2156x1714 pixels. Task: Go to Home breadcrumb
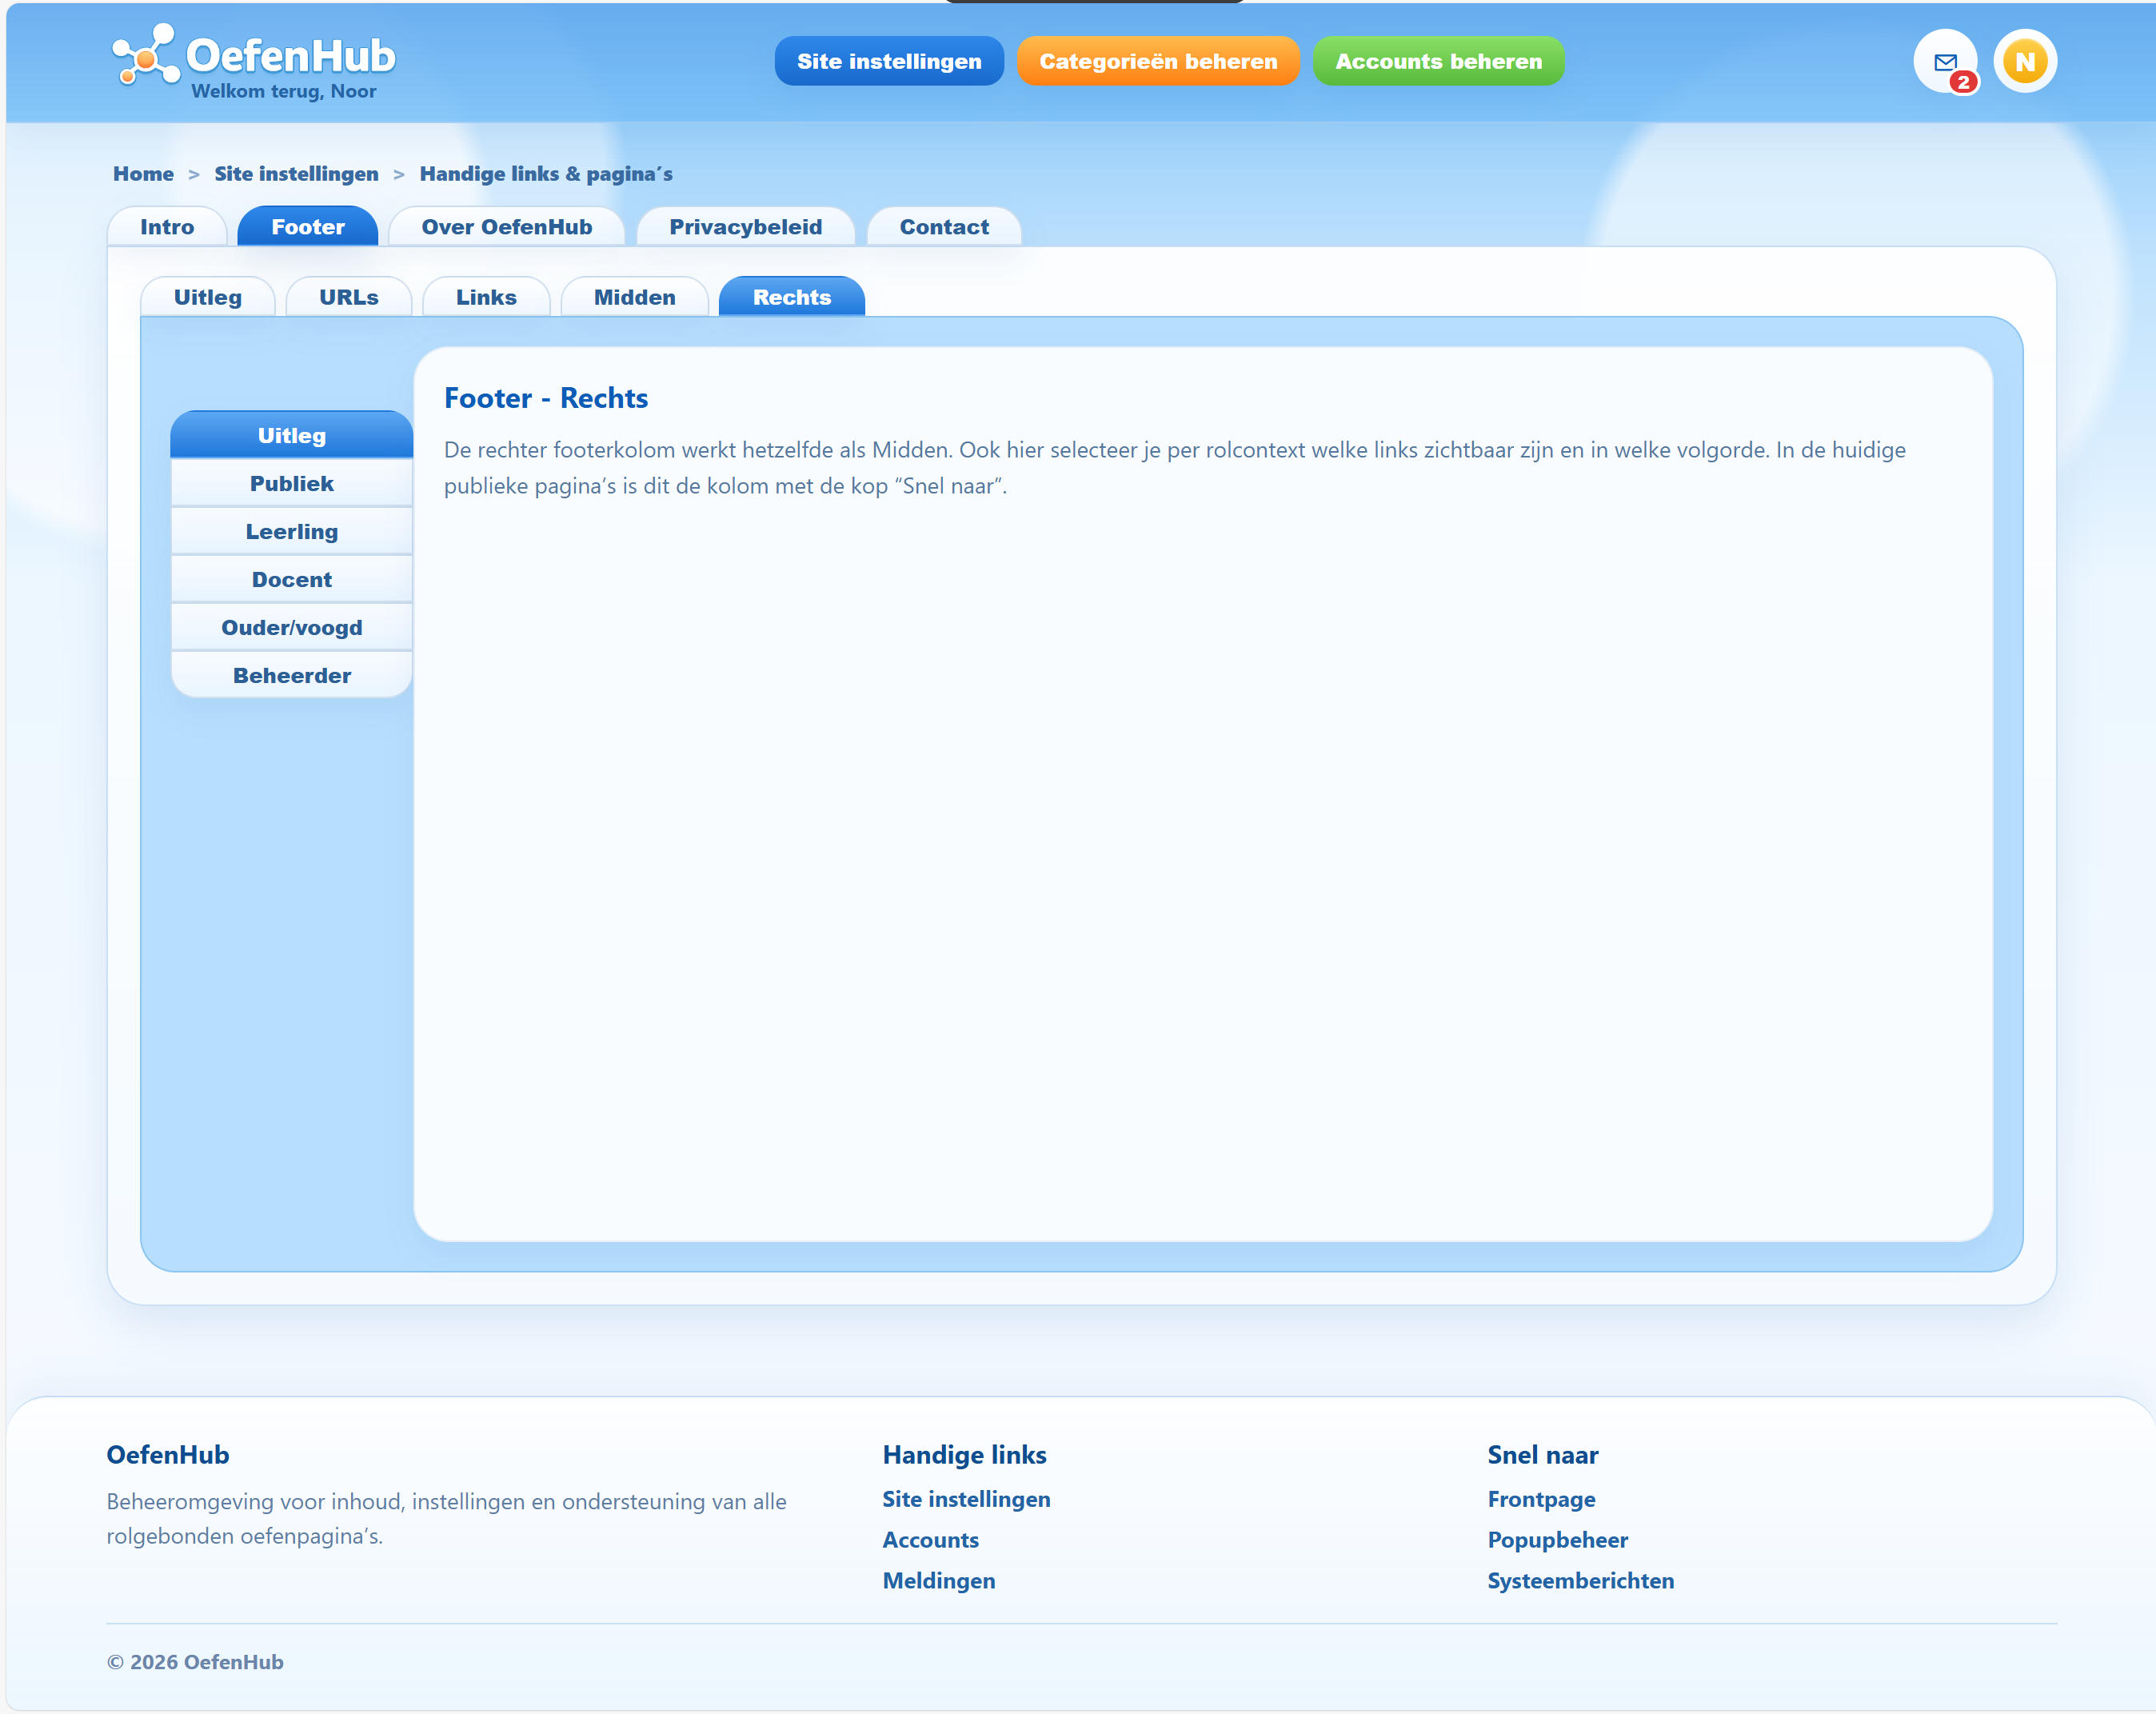tap(143, 174)
